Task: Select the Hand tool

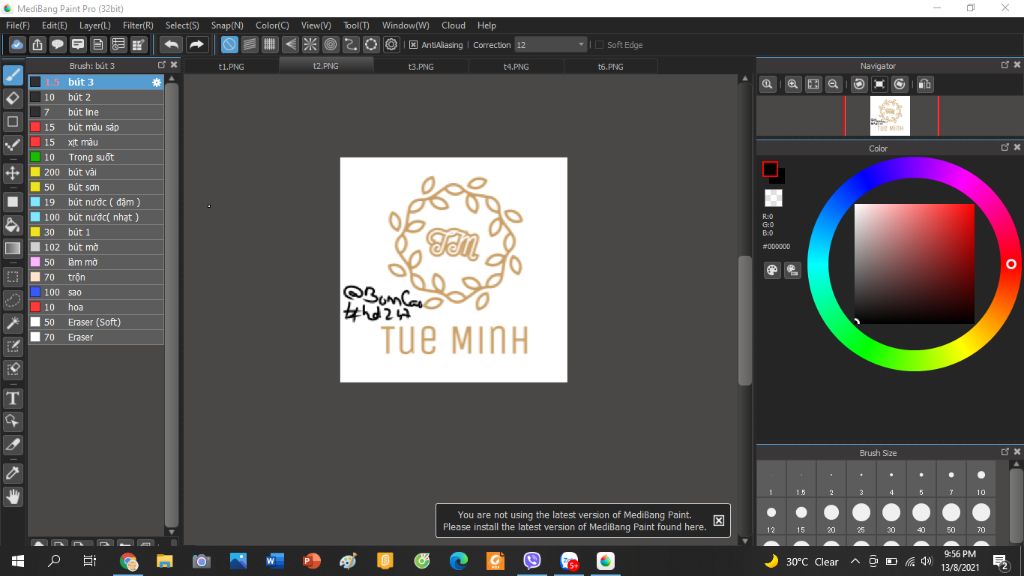Action: point(13,497)
